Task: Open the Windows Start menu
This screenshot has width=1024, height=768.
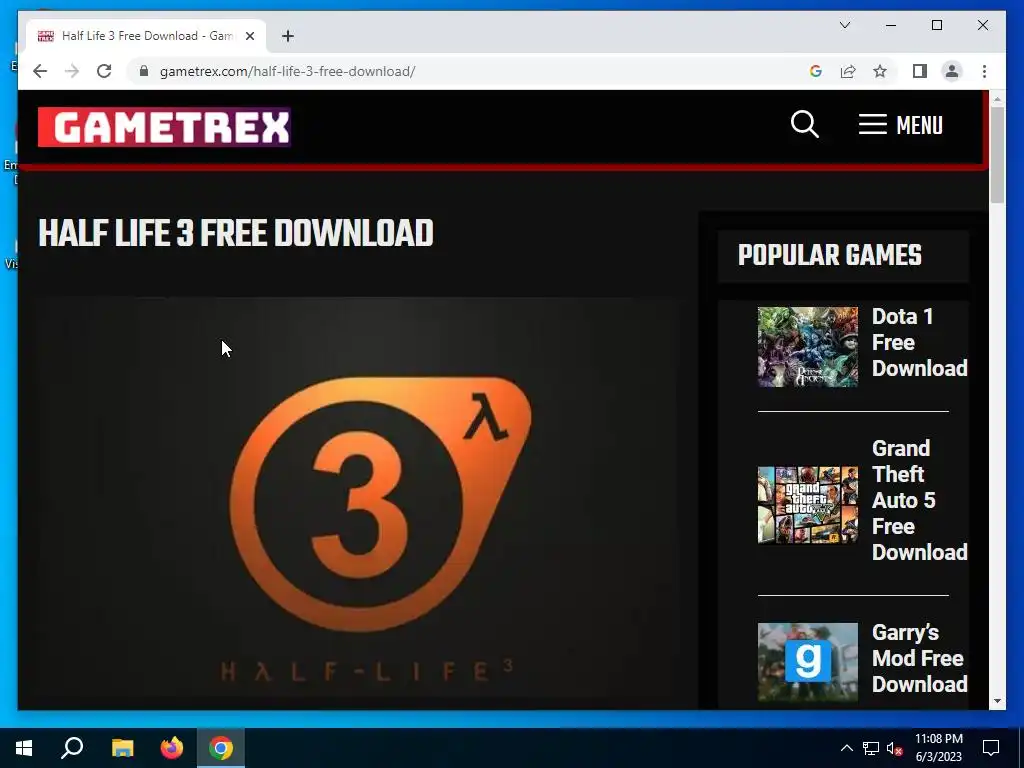Action: 24,748
